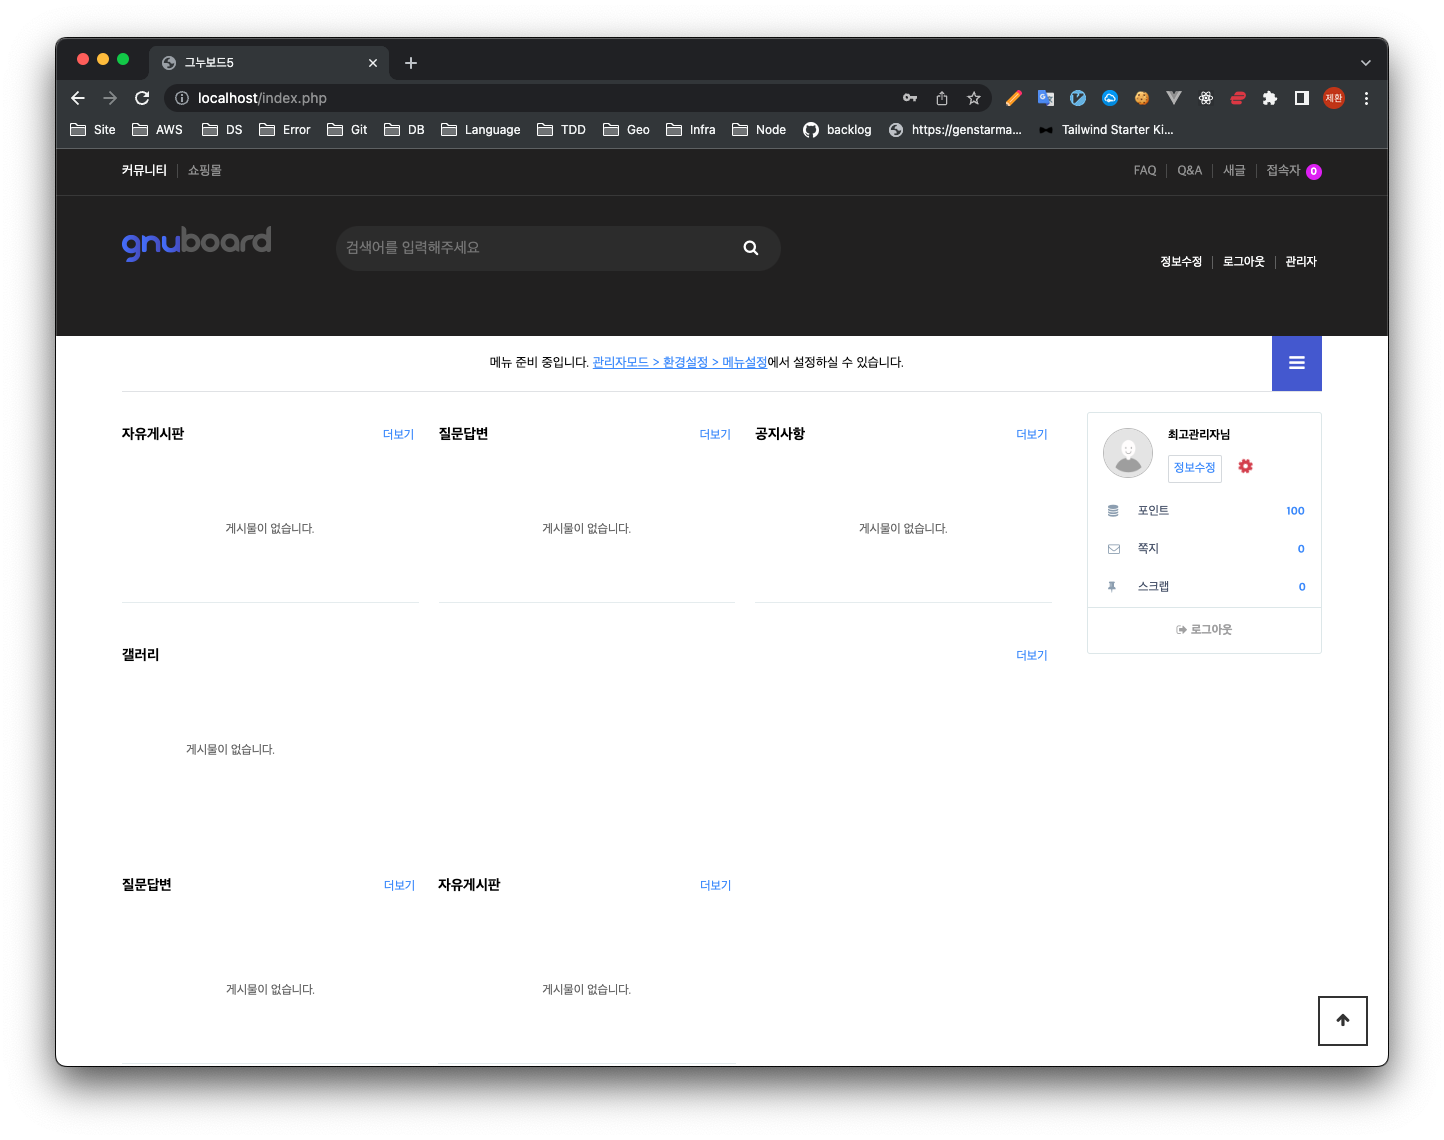
Task: Click 로그아웃 at bottom of profile box
Action: pyautogui.click(x=1204, y=630)
